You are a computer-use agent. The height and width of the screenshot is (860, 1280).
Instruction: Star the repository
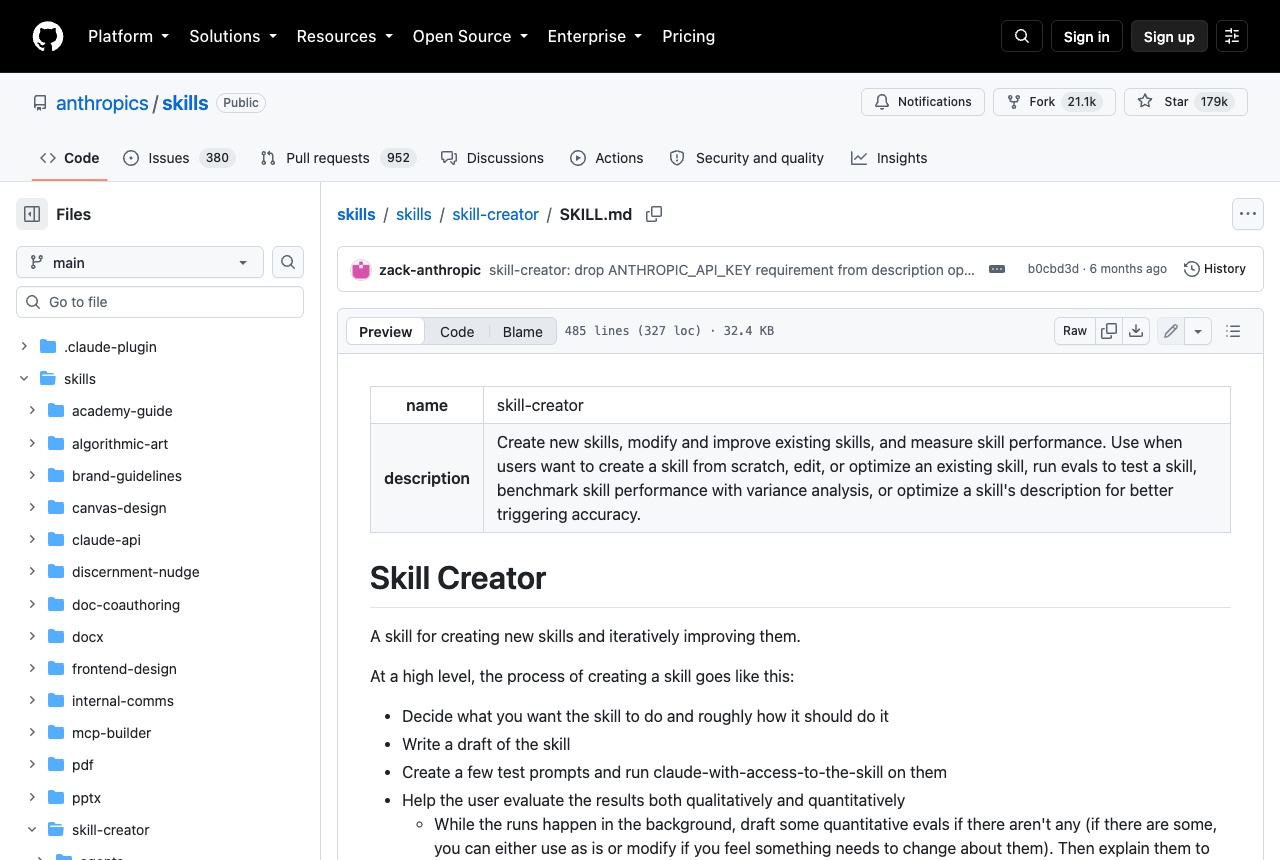pos(1186,102)
